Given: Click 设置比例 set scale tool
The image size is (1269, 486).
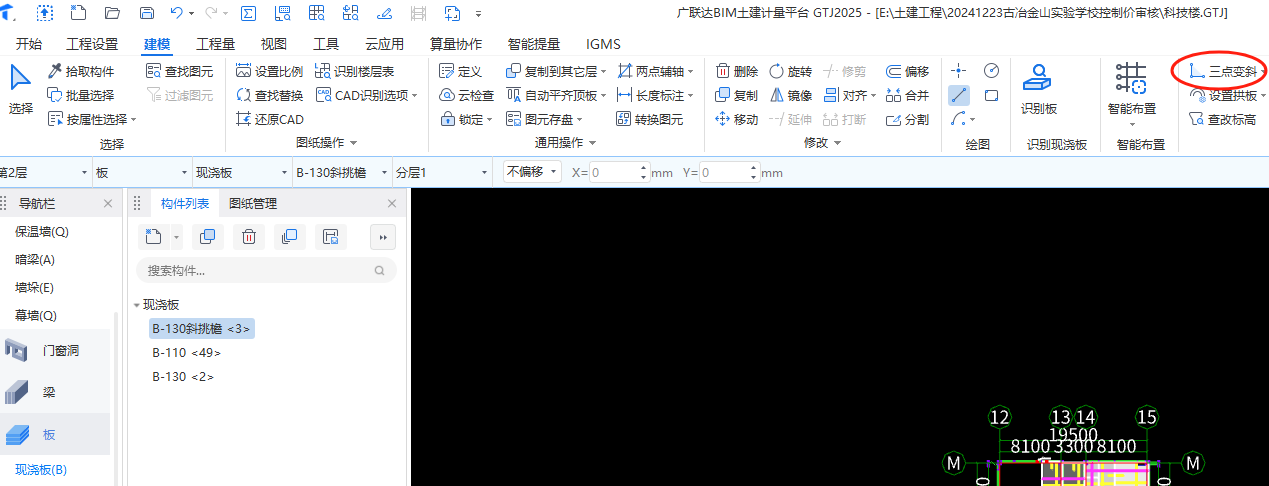Looking at the screenshot, I should pos(269,71).
